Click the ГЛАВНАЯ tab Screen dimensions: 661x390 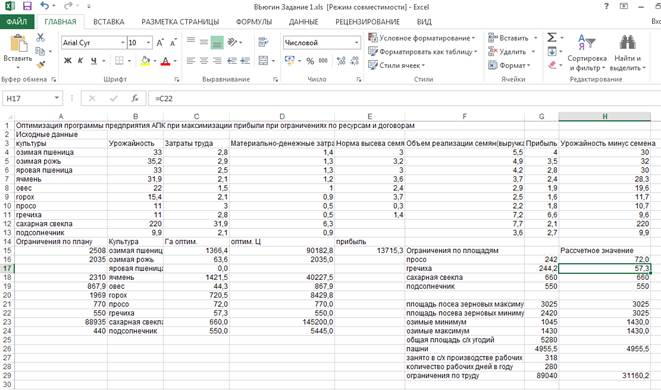click(60, 22)
